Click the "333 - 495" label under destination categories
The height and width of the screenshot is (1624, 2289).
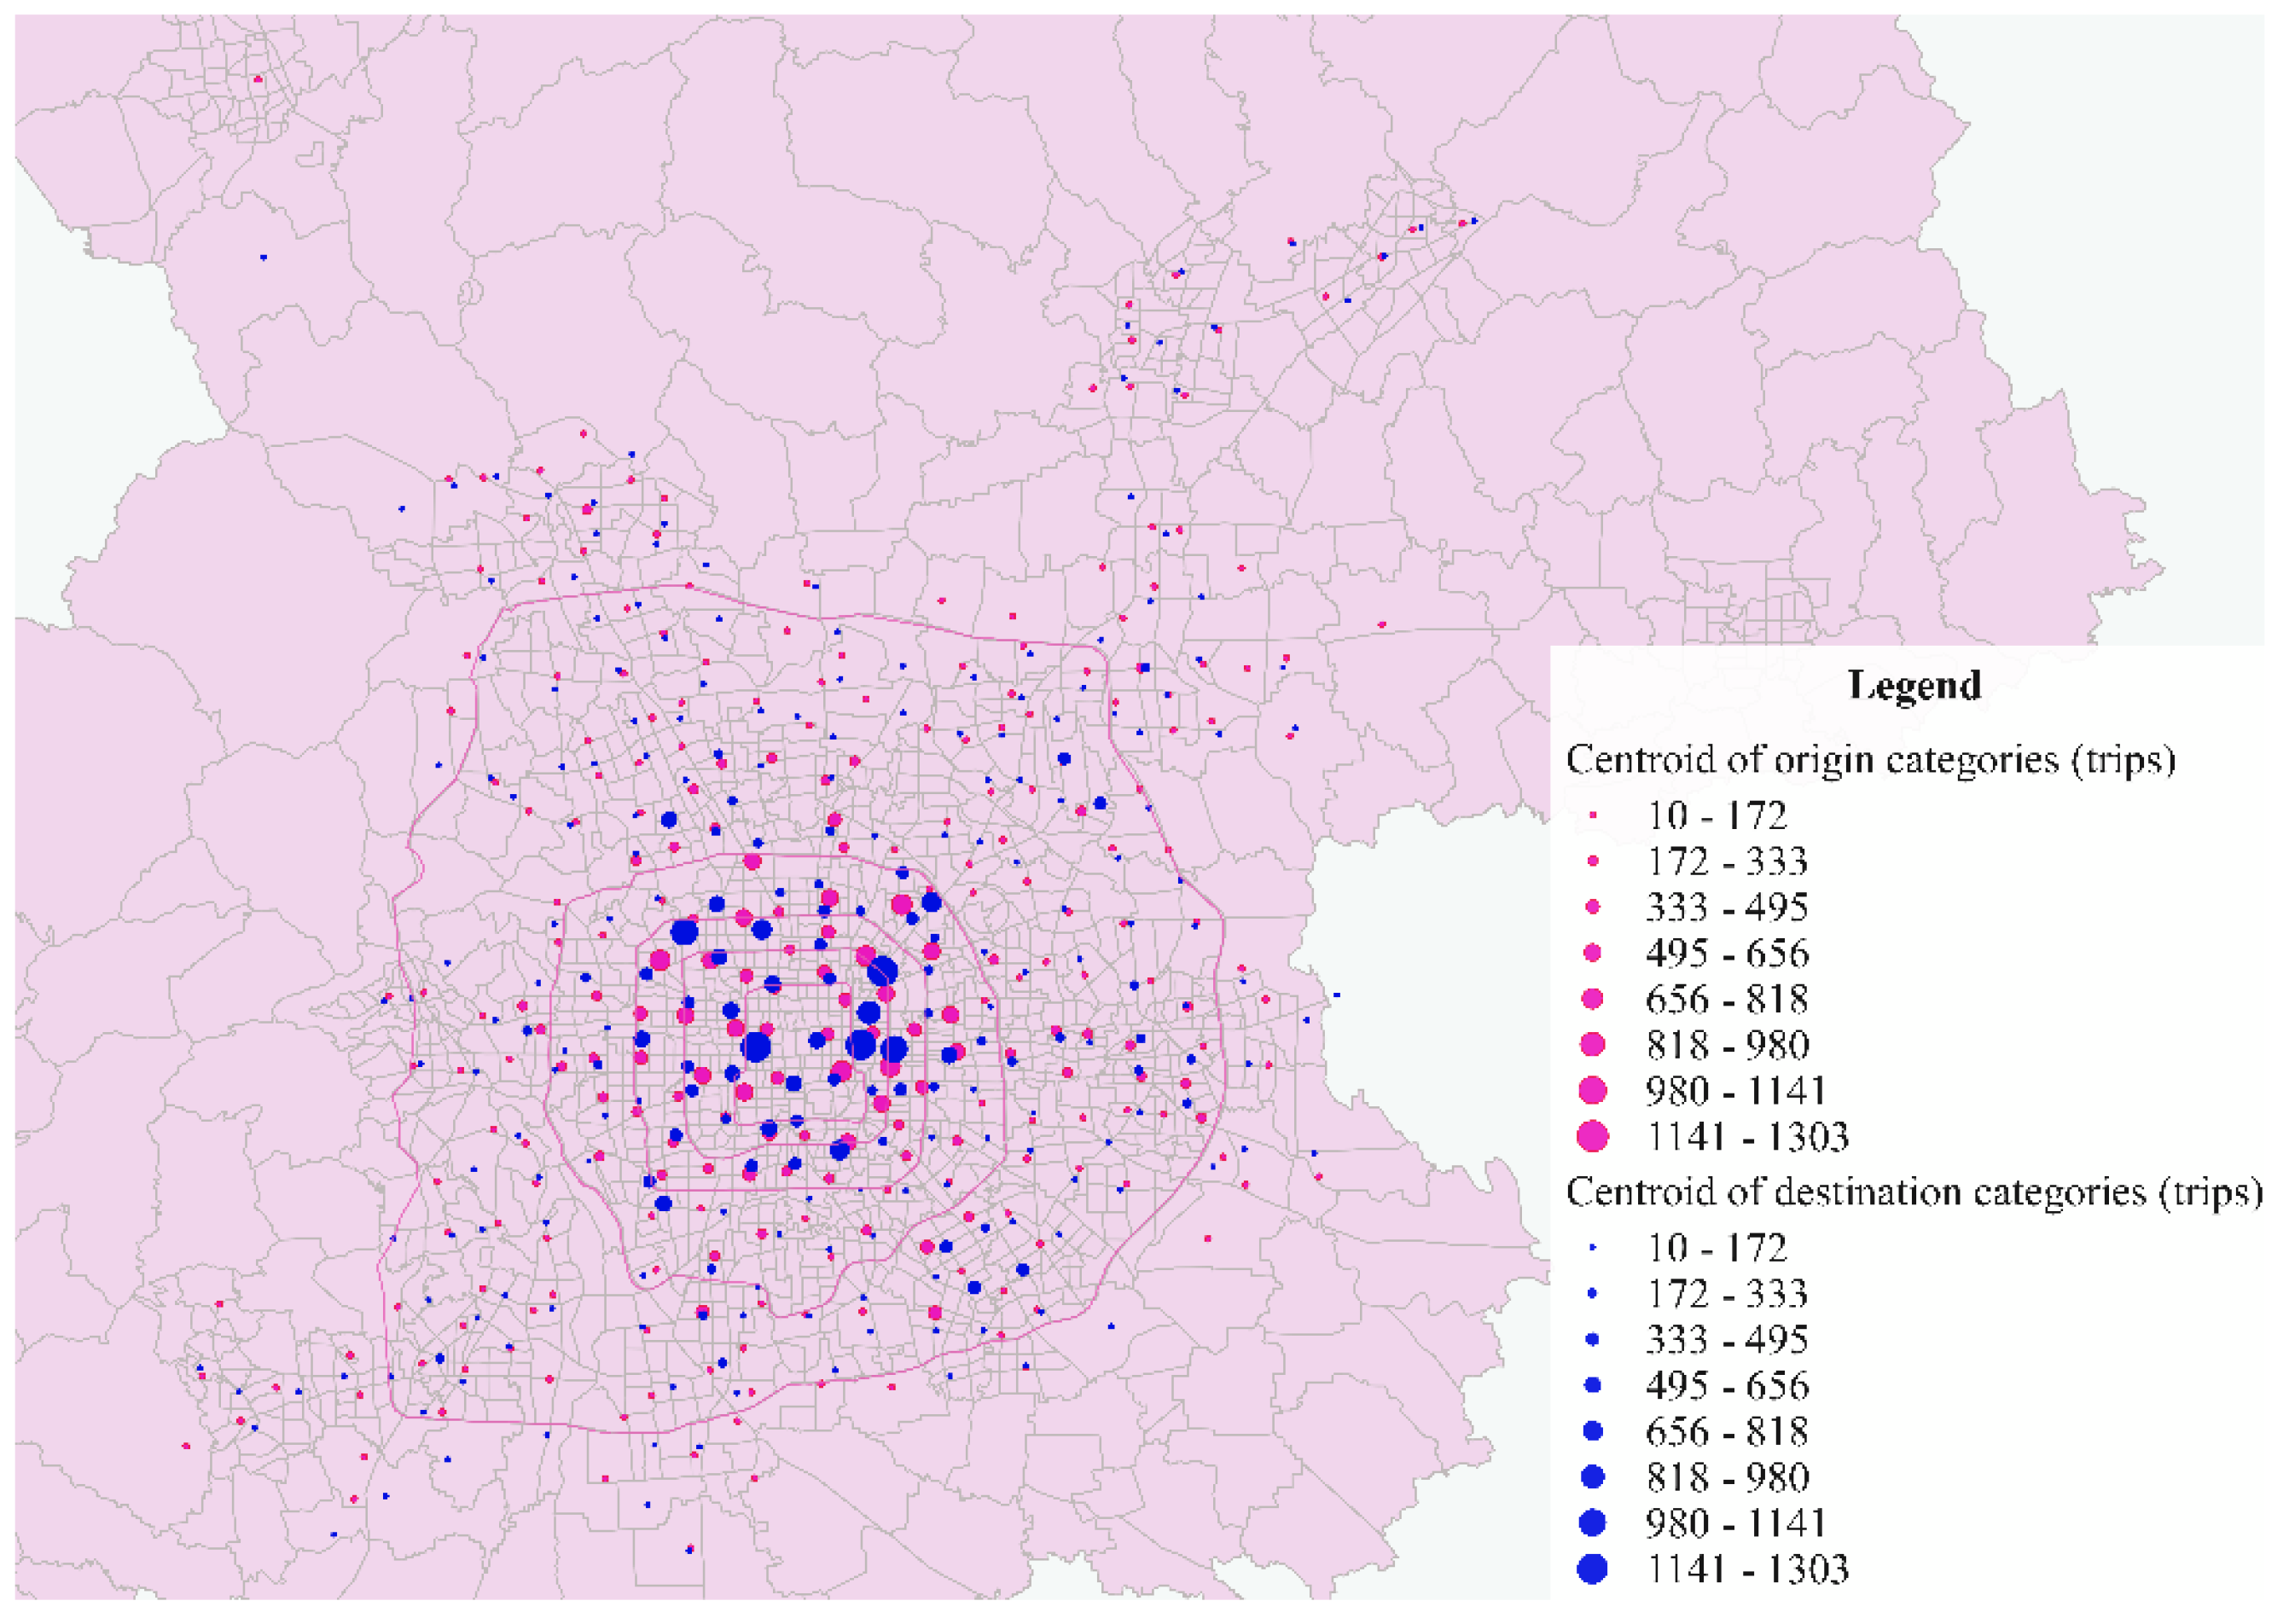tap(1726, 1340)
